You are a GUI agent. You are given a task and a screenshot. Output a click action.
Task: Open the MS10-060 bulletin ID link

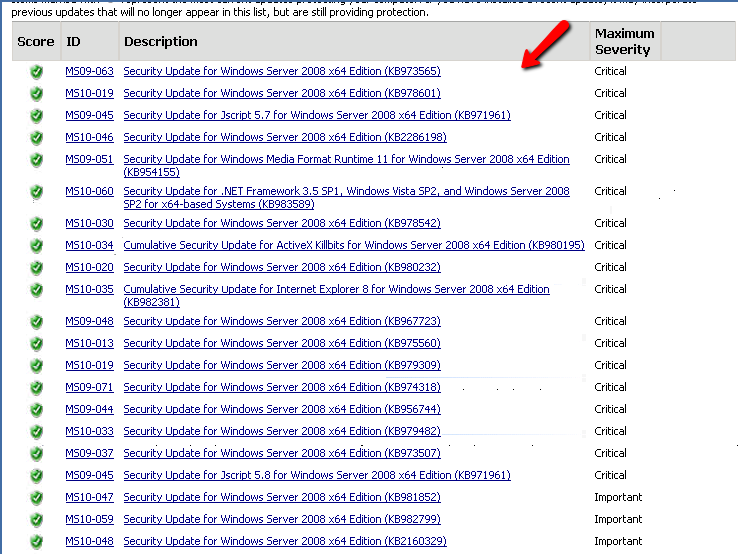(89, 191)
